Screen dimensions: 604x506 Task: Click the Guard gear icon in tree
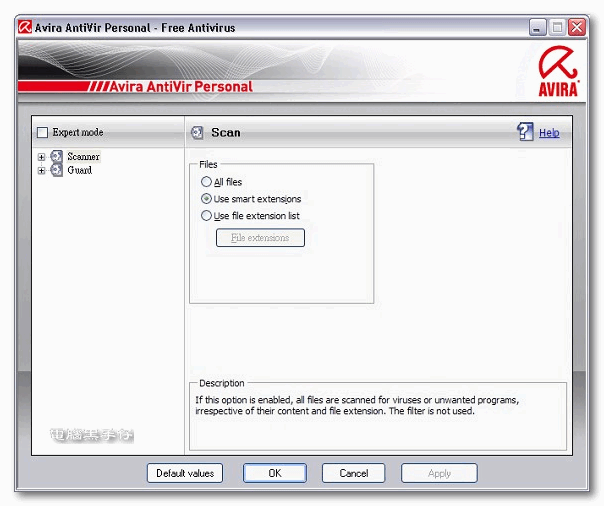57,170
